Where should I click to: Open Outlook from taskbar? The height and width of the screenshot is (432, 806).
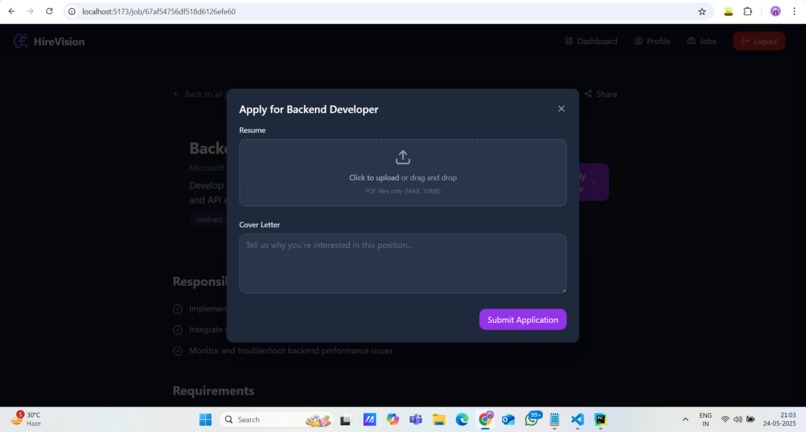point(508,420)
